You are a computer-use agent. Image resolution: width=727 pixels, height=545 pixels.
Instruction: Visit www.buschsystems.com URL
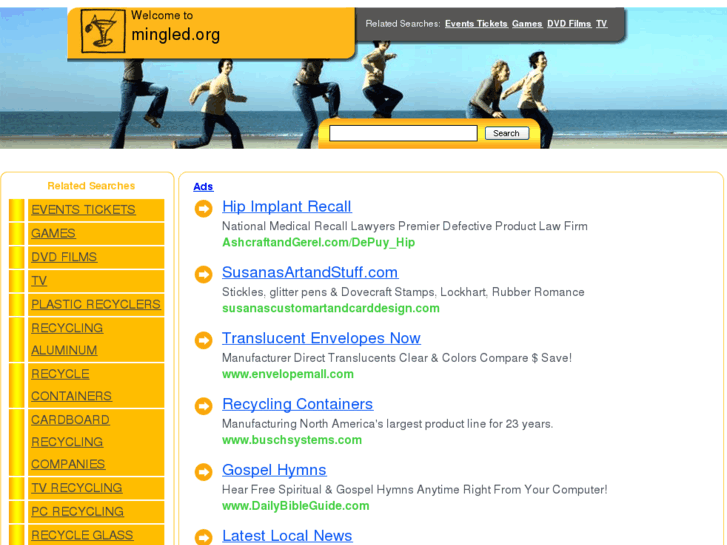[x=292, y=440]
